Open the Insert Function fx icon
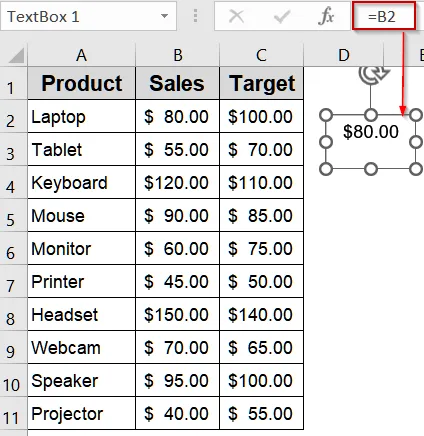Viewport: 424px width, 436px height. 326,16
